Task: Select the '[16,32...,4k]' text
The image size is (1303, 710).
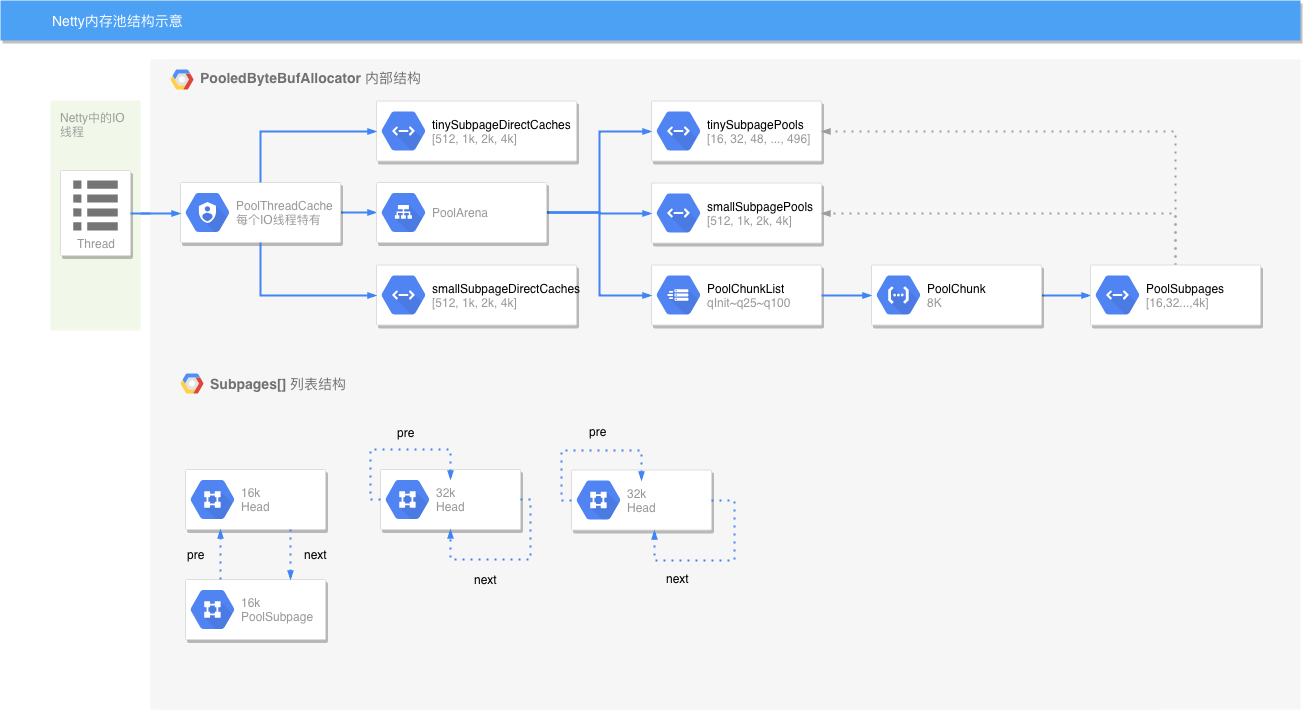Action: click(1177, 303)
